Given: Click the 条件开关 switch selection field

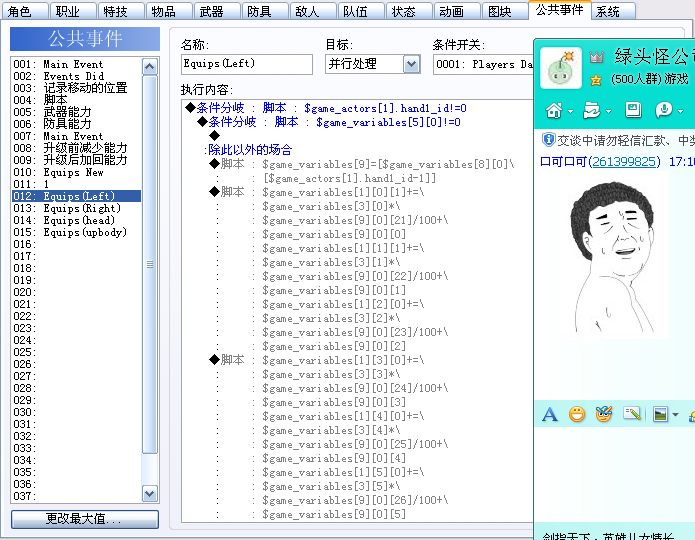Looking at the screenshot, I should 484,65.
